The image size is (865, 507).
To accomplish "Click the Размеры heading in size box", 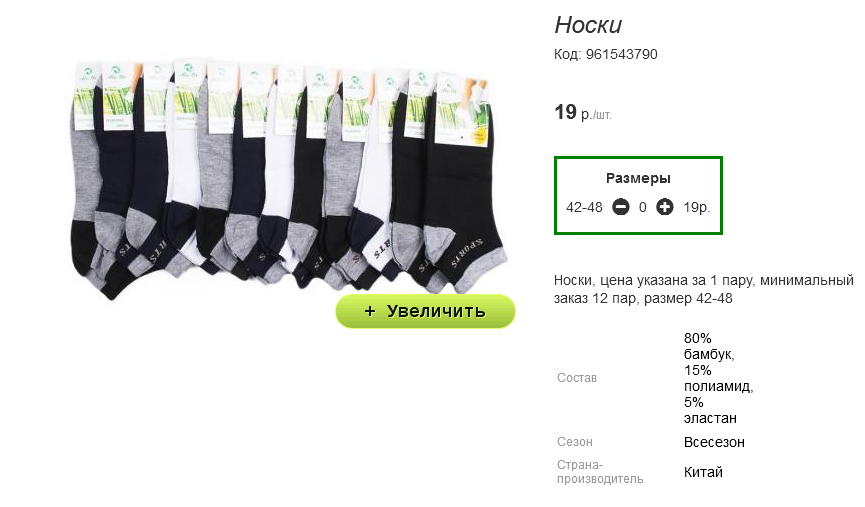I will 638,178.
